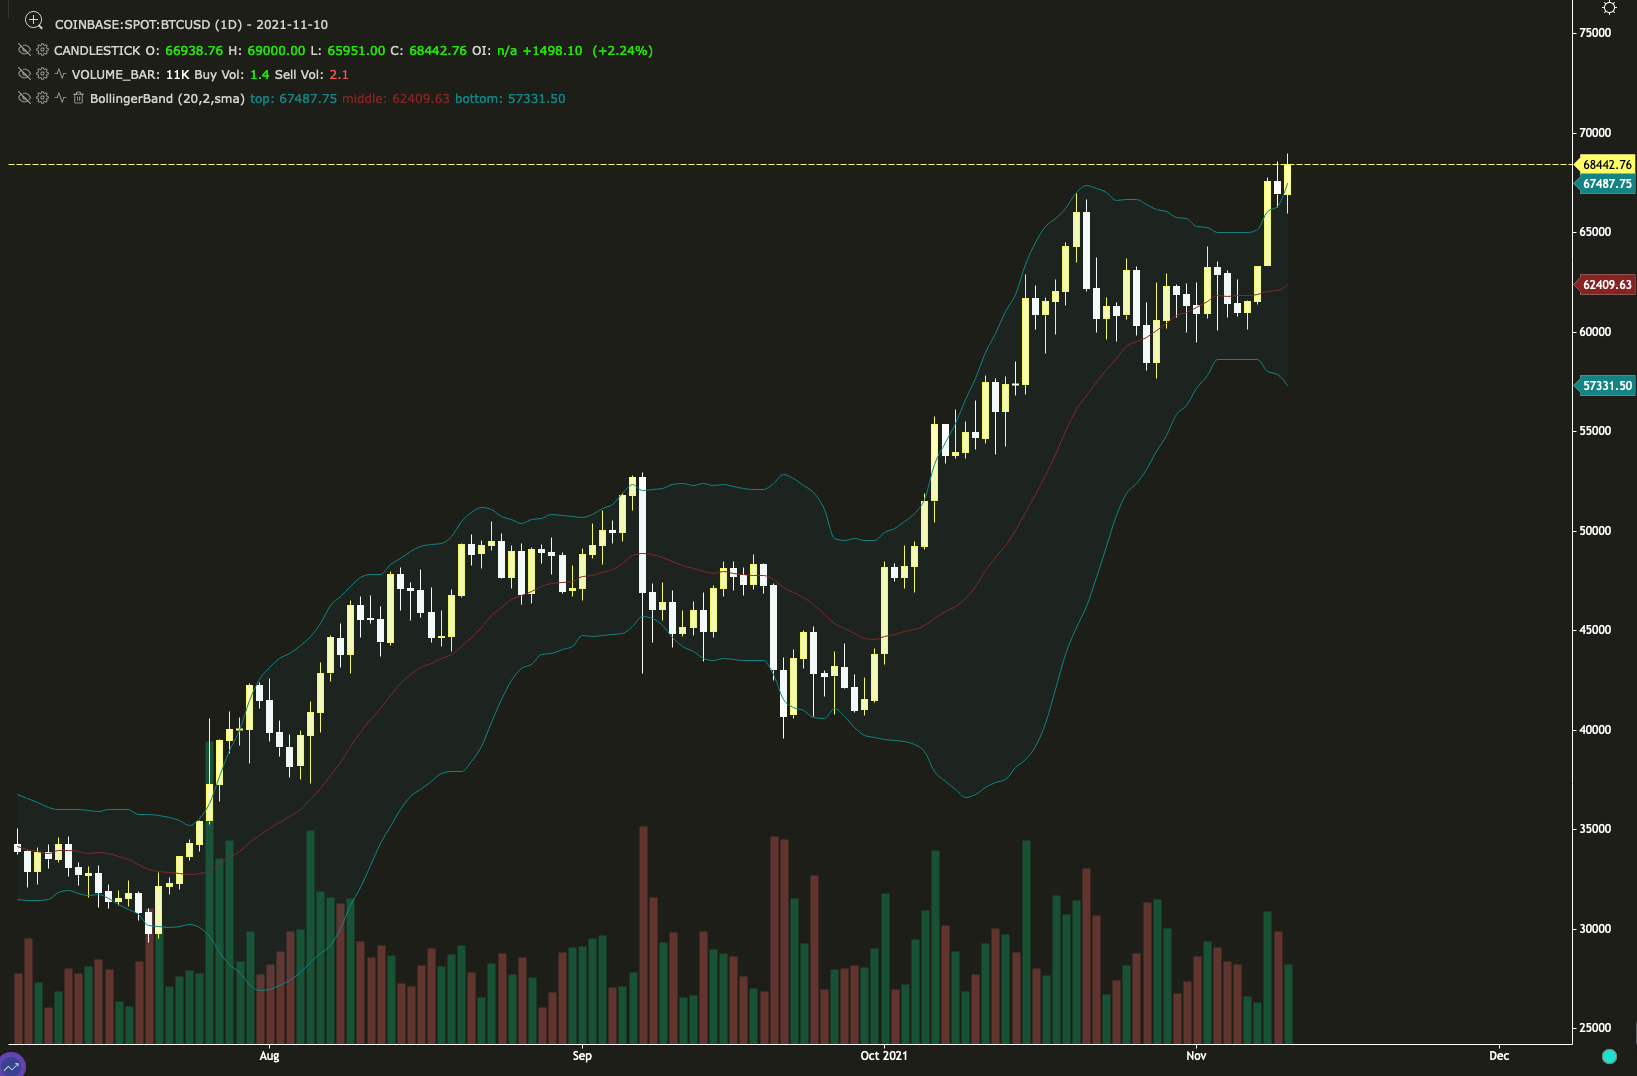Open CANDLESTICK settings gear
The height and width of the screenshot is (1076, 1637).
(x=42, y=50)
